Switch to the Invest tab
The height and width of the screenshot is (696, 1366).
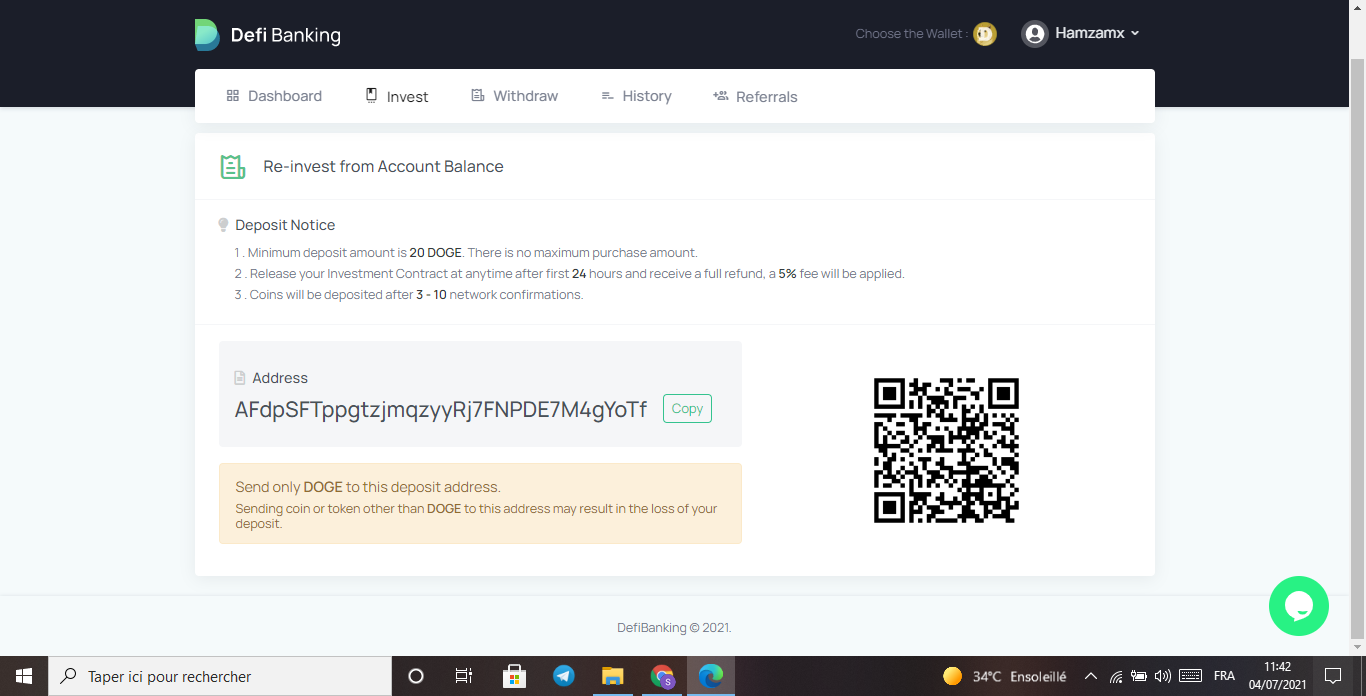point(397,96)
